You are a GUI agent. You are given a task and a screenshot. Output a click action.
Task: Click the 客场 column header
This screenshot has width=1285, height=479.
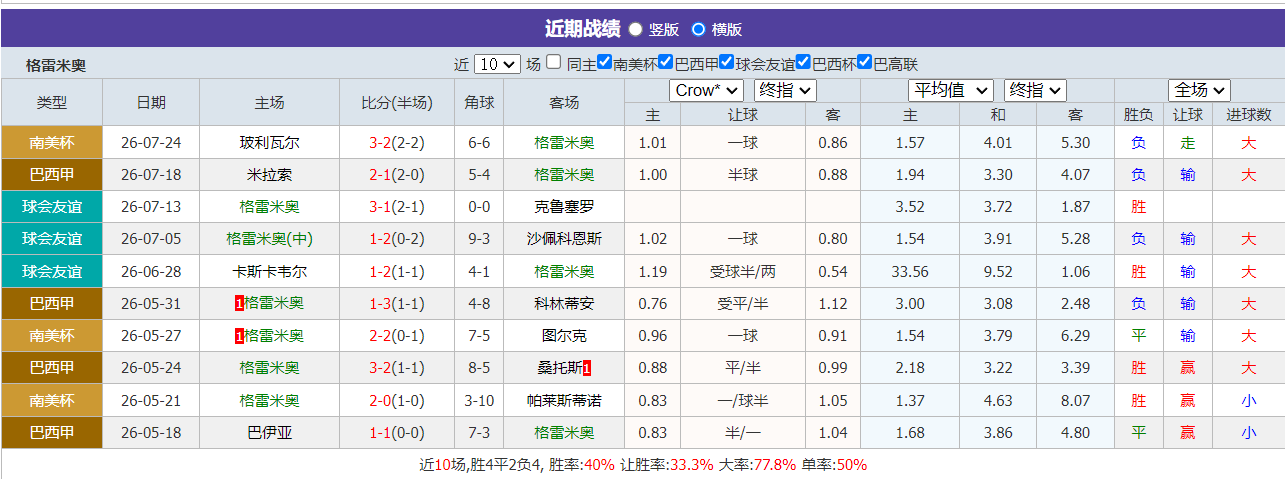point(564,102)
